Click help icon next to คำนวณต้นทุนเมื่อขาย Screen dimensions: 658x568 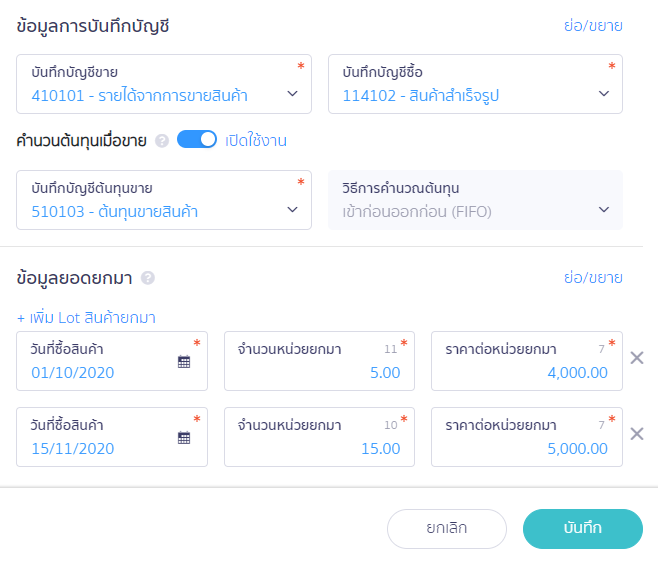point(162,141)
